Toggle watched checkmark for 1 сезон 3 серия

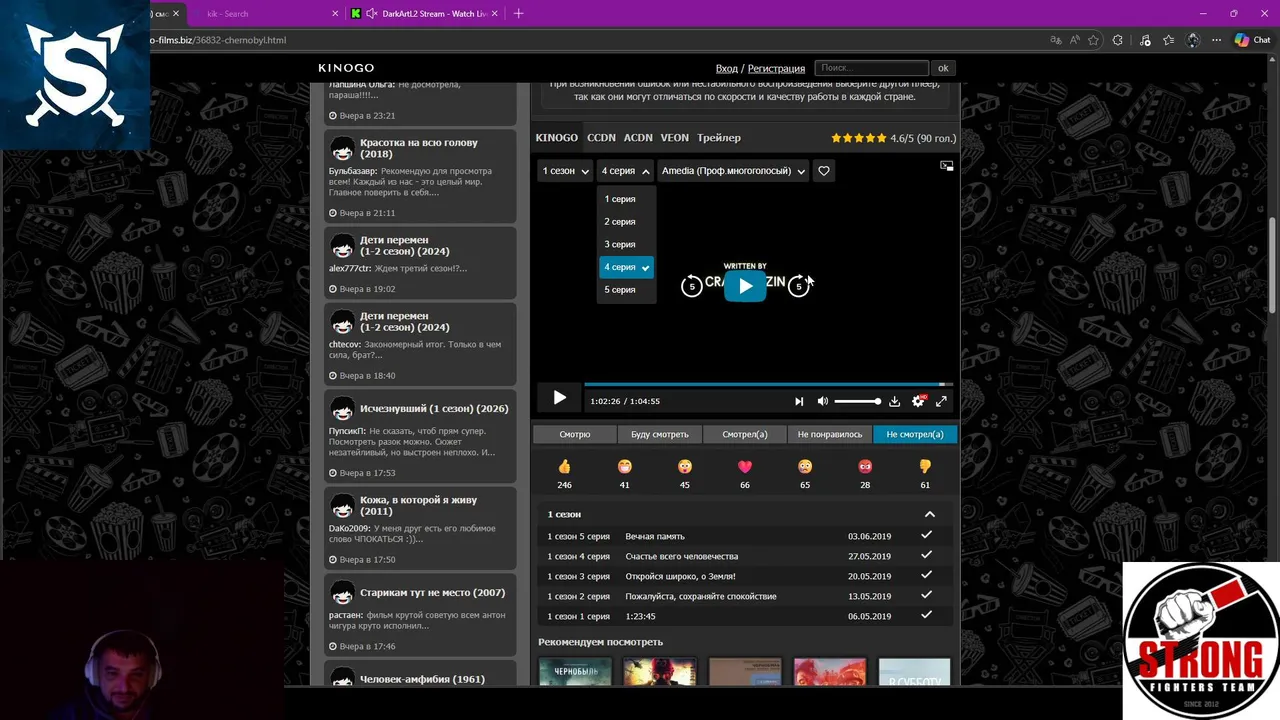[926, 575]
